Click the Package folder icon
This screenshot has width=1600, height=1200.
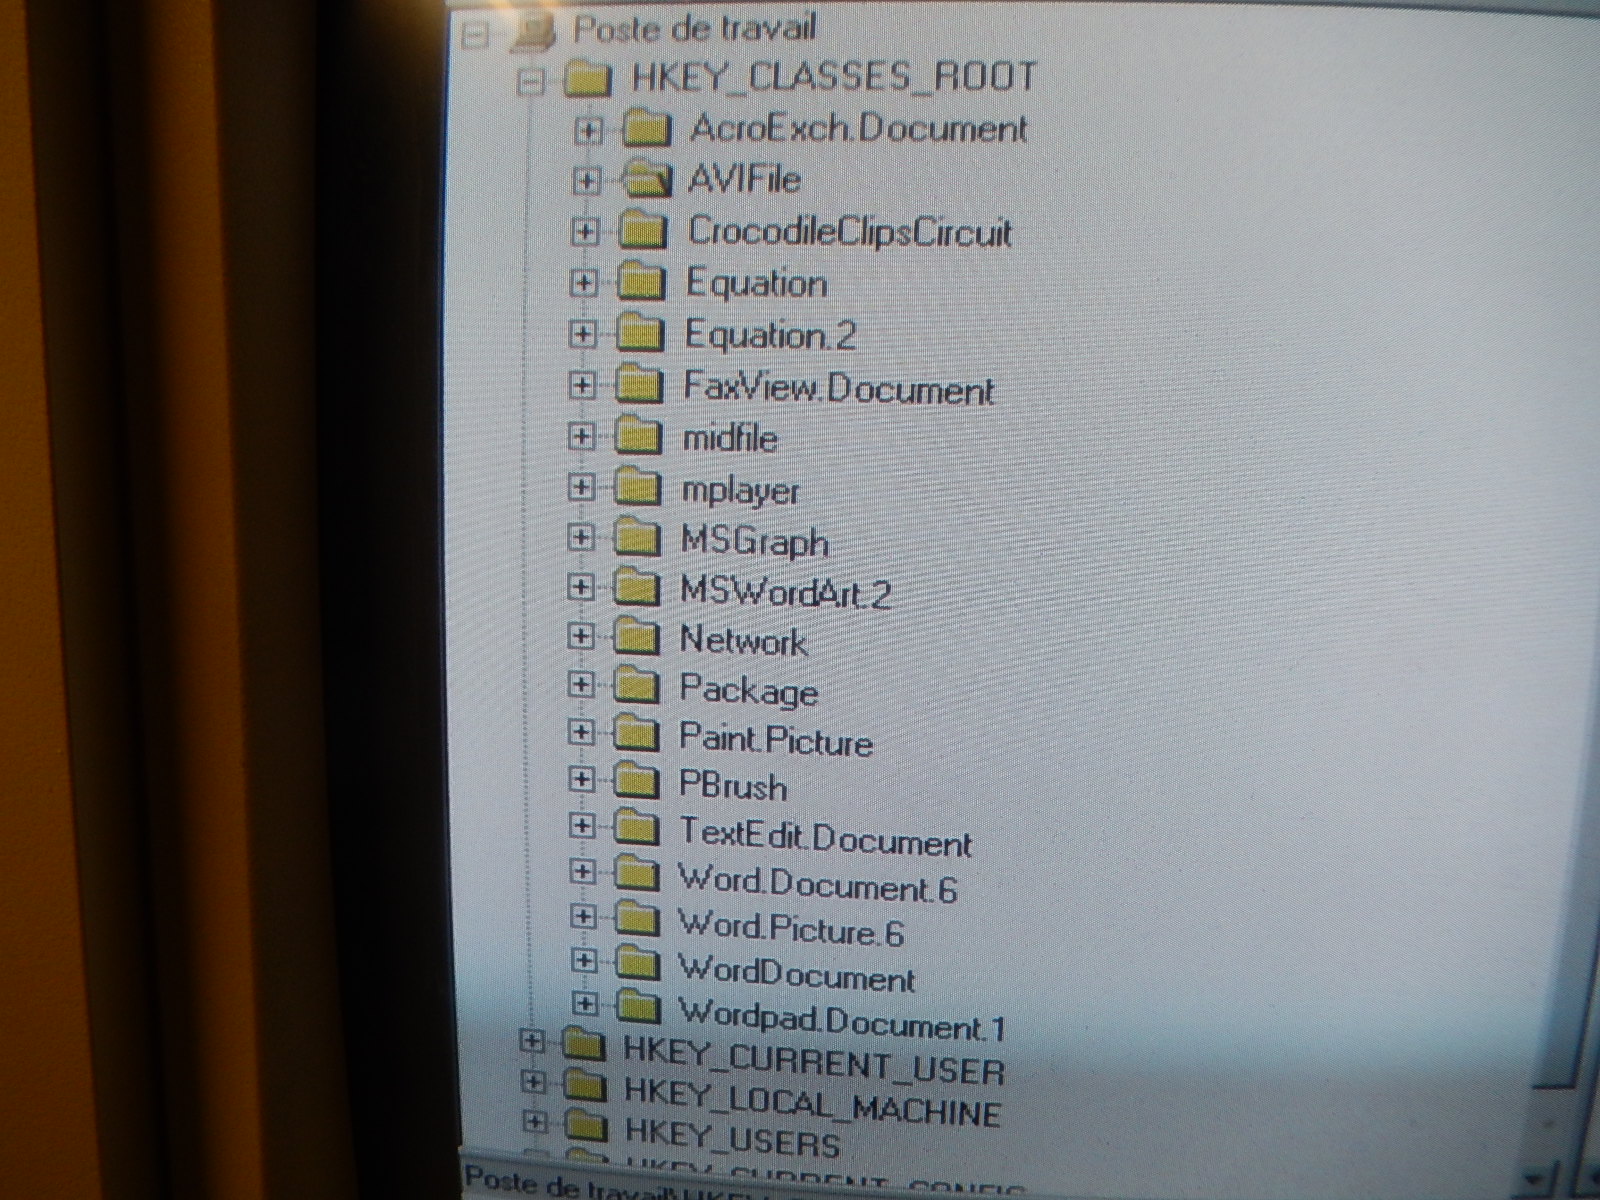[636, 685]
